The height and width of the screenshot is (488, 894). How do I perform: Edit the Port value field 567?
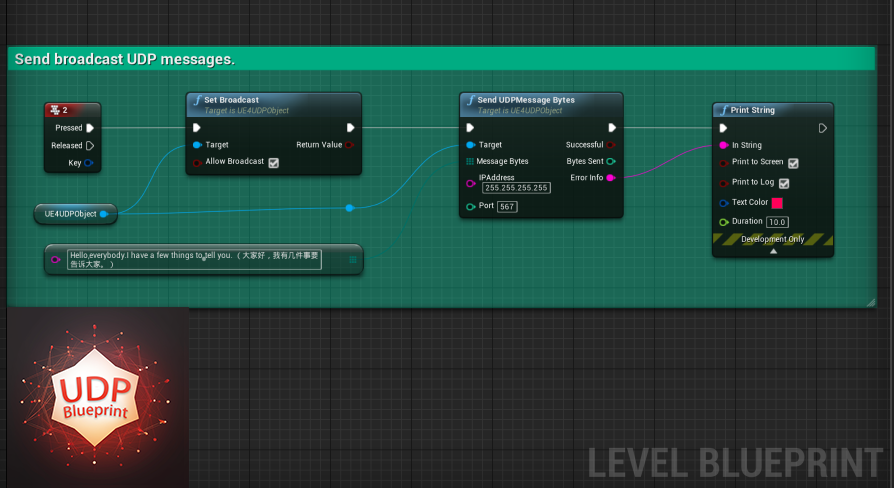click(x=507, y=206)
